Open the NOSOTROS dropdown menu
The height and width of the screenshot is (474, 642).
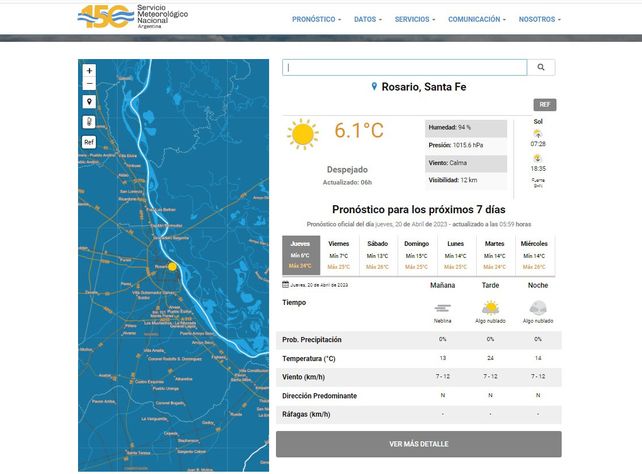point(540,19)
